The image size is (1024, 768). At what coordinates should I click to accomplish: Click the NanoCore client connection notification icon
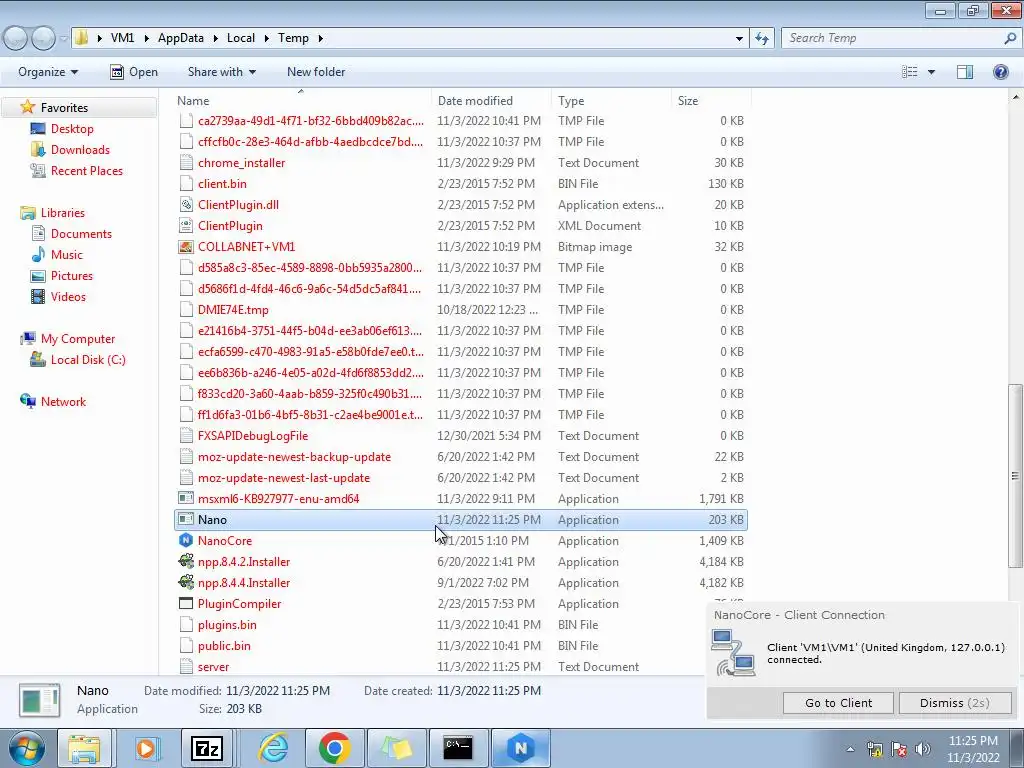(x=733, y=653)
